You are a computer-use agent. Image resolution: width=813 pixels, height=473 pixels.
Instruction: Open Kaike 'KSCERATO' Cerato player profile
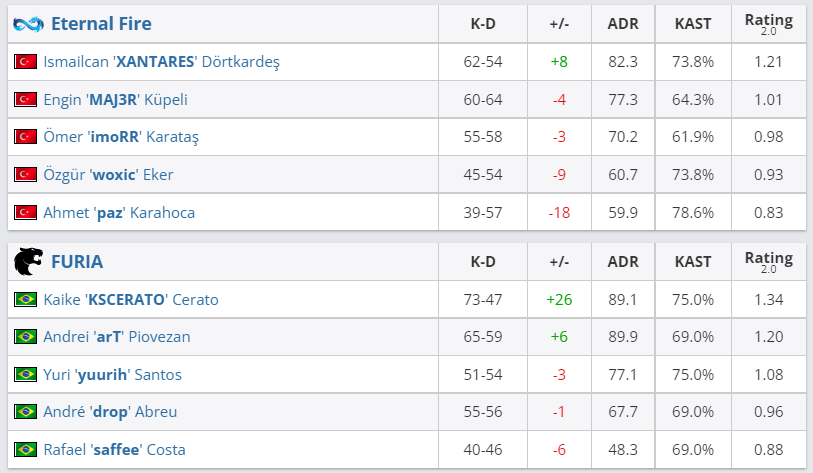pos(131,300)
